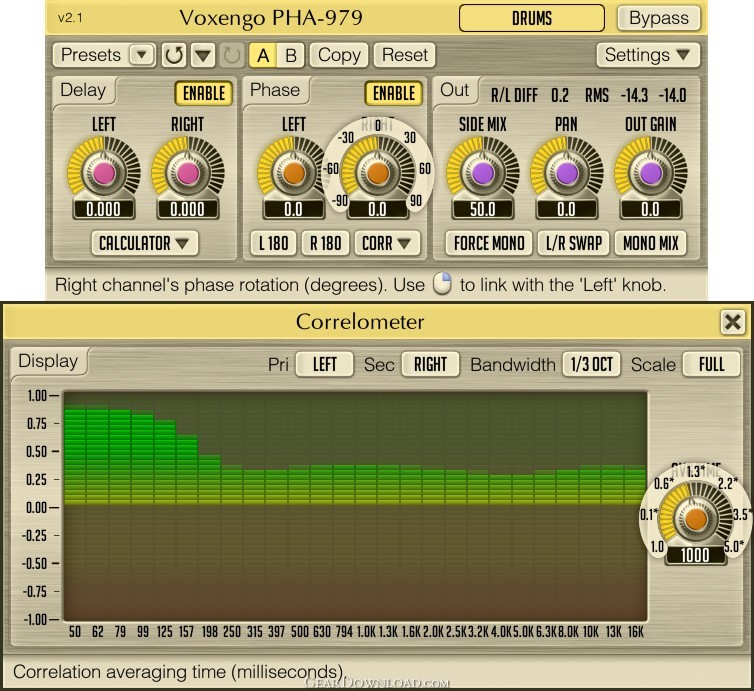Open the Sec RIGHT channel selector
Image resolution: width=754 pixels, height=691 pixels.
(430, 364)
